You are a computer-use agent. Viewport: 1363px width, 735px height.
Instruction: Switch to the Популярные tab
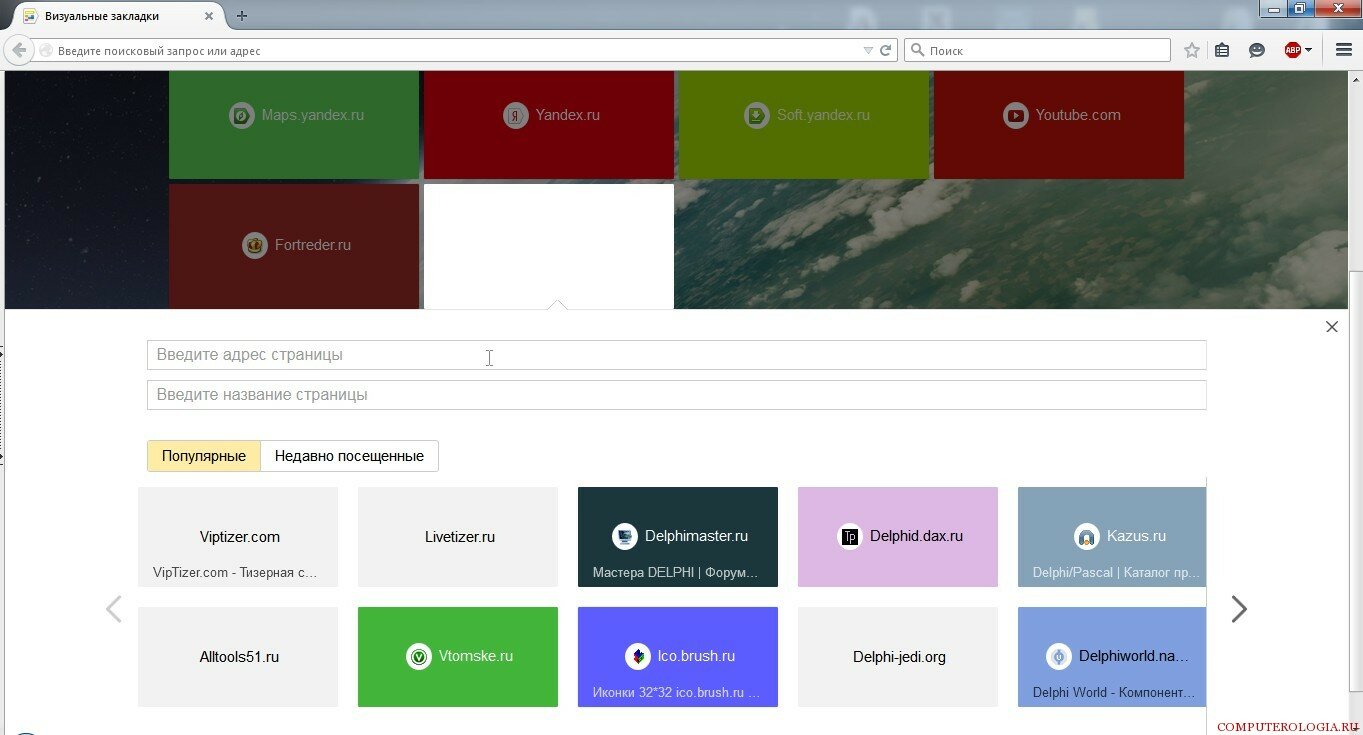204,456
